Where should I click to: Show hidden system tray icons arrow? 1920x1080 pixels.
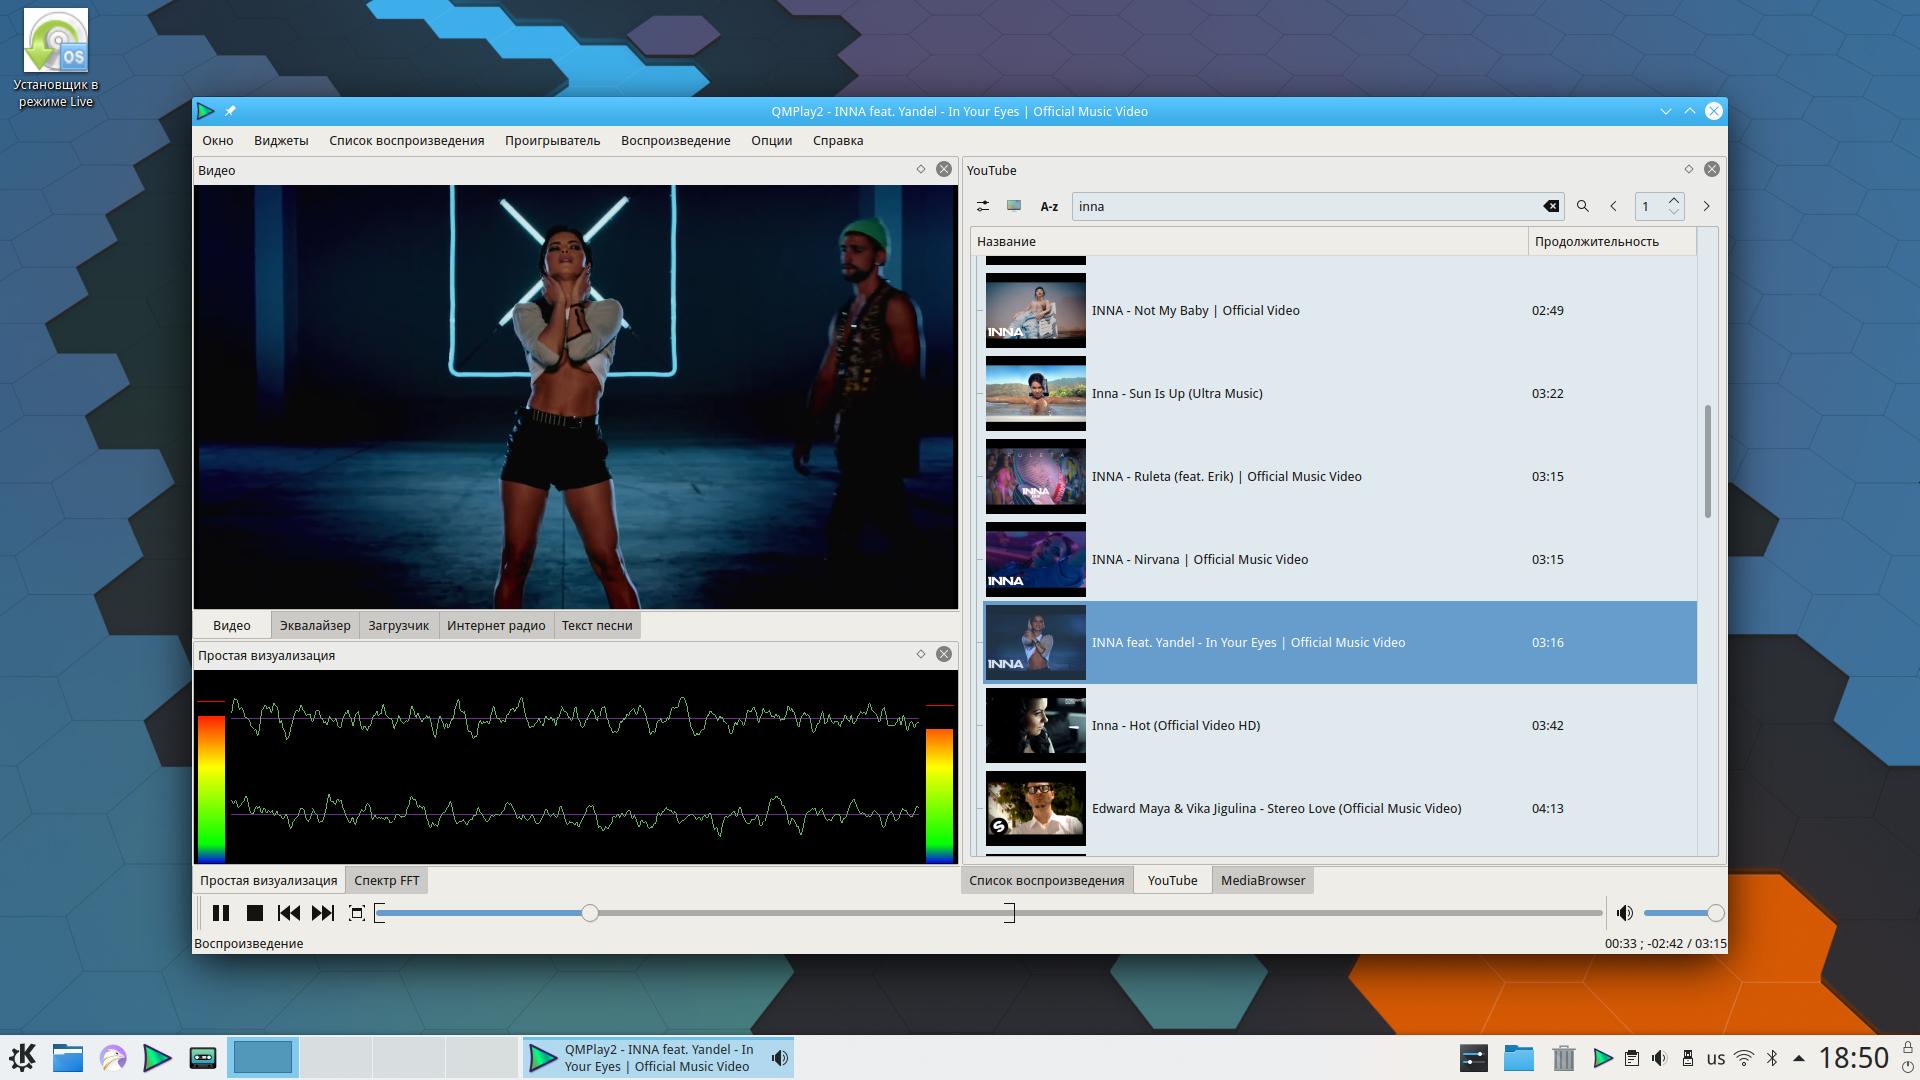[x=1799, y=1058]
